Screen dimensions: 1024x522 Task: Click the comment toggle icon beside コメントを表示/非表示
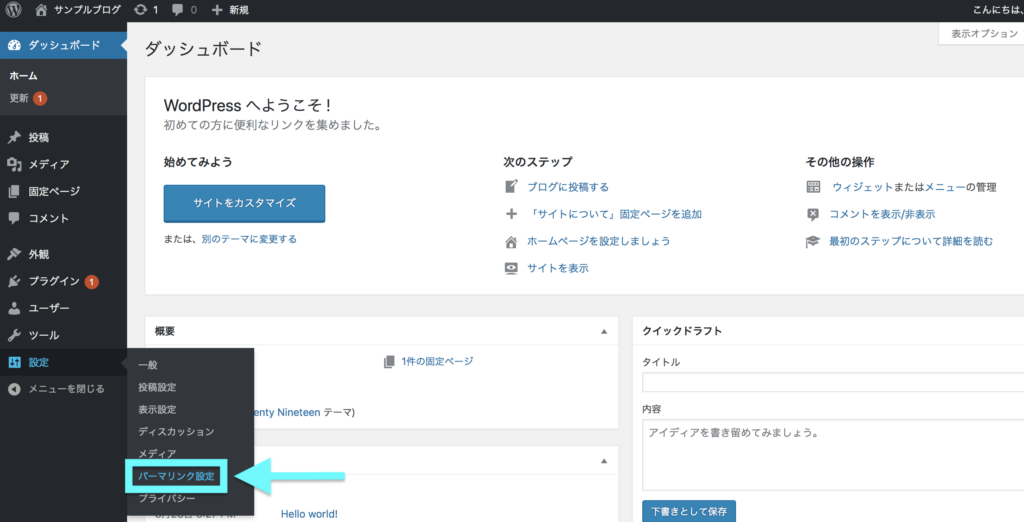(812, 214)
